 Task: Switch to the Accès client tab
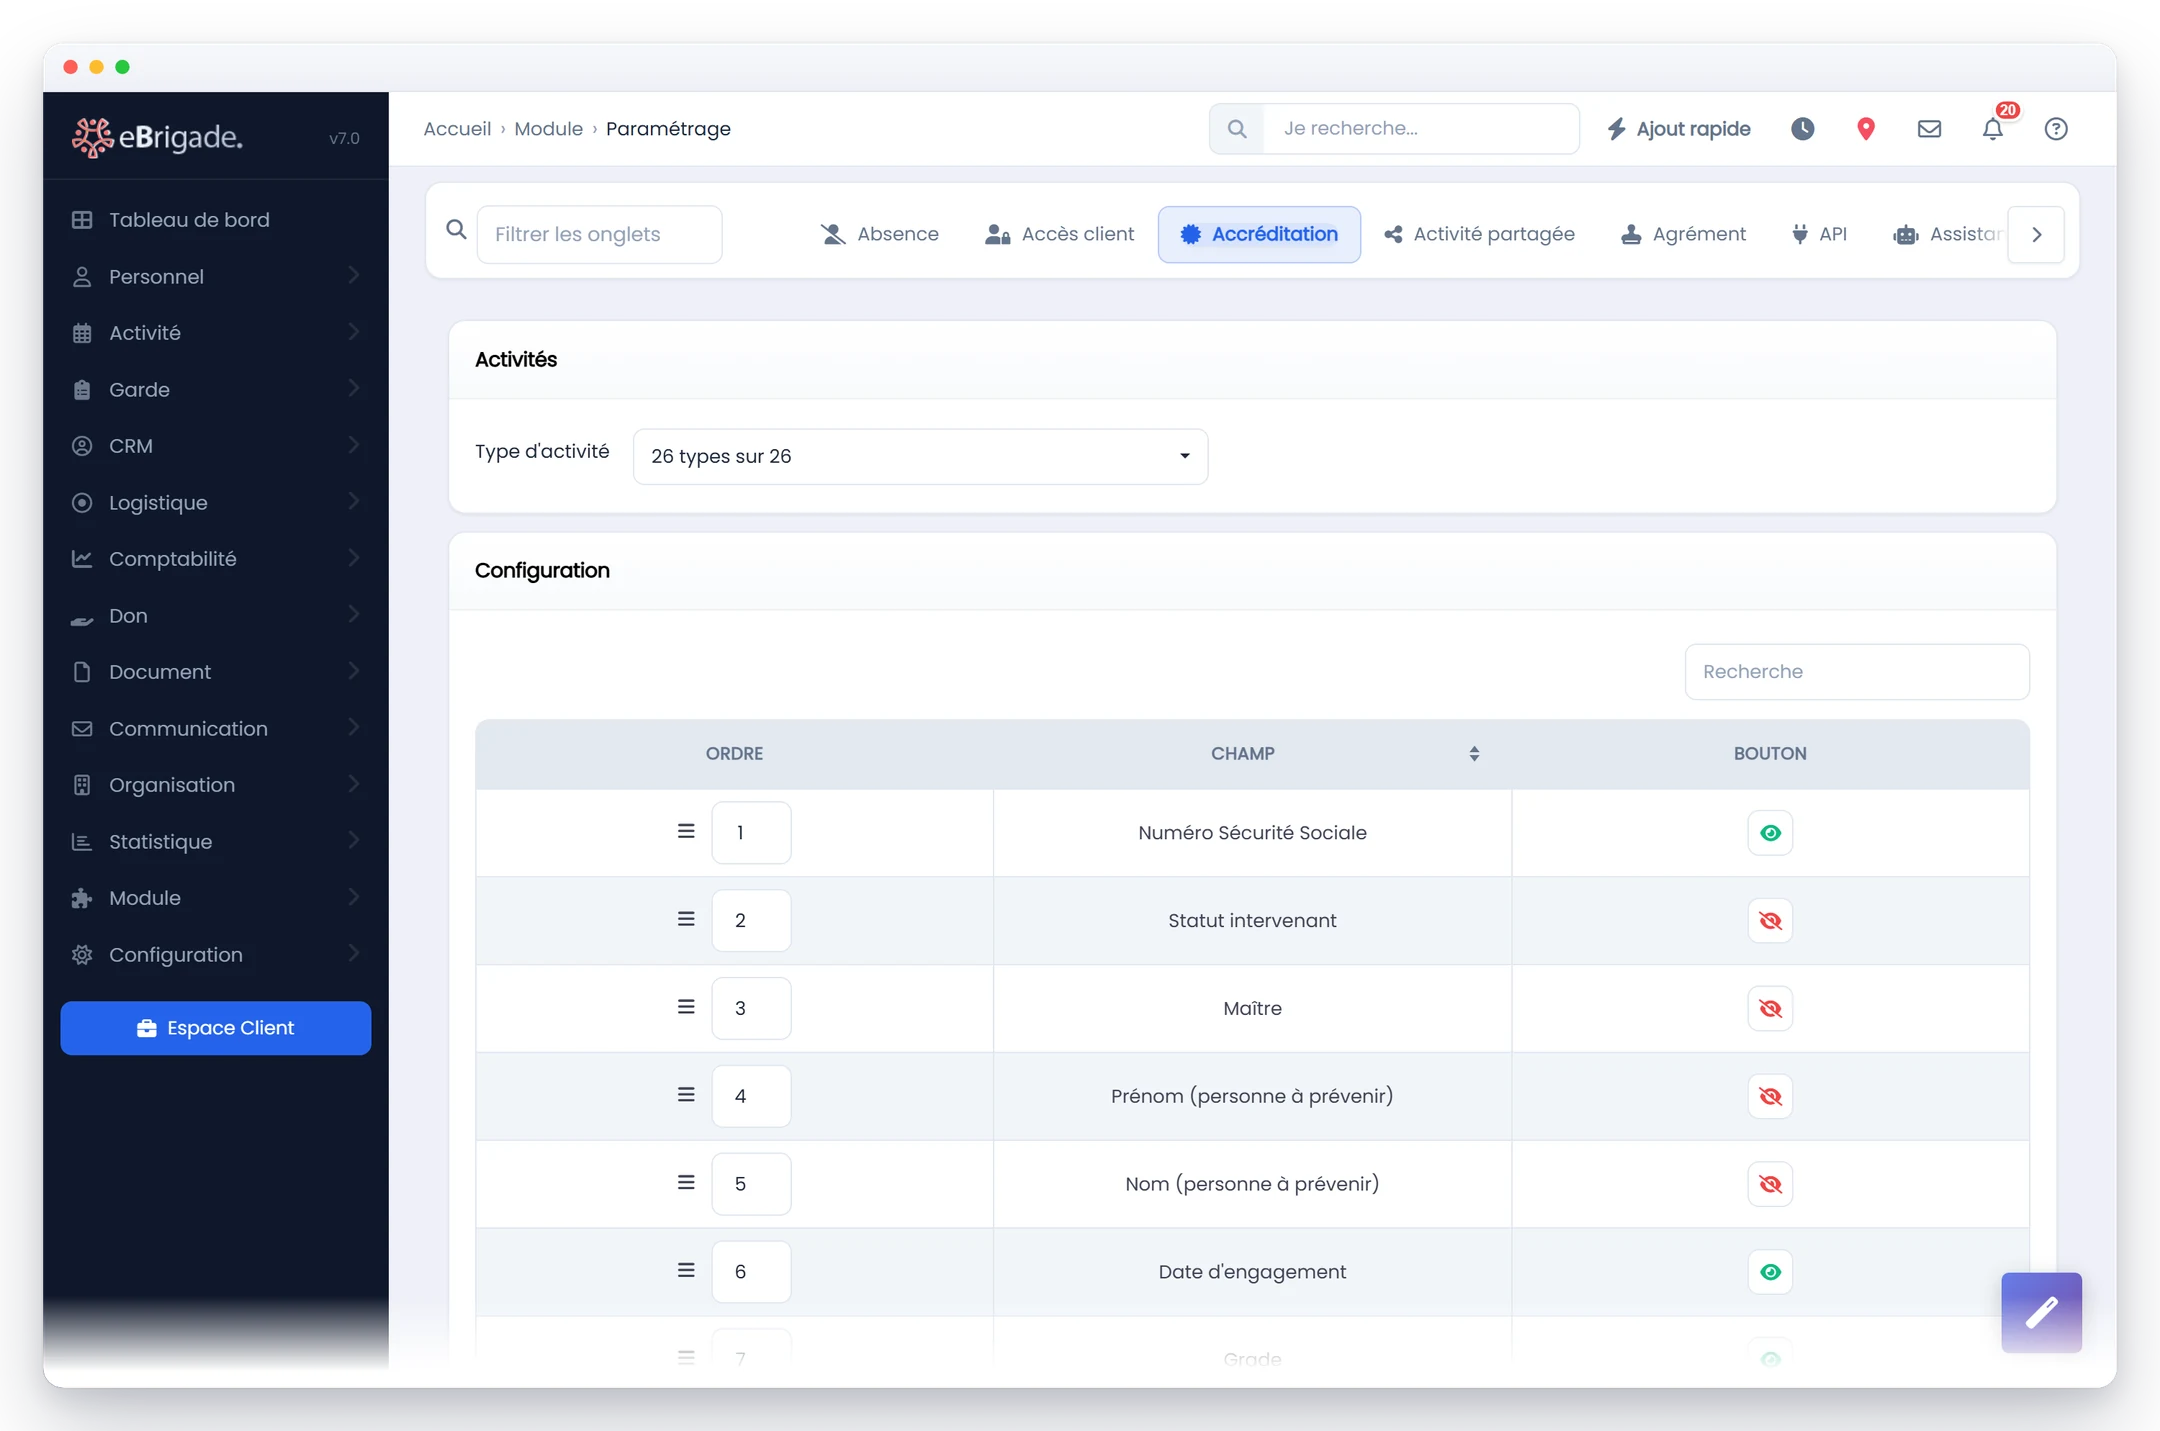click(1060, 234)
